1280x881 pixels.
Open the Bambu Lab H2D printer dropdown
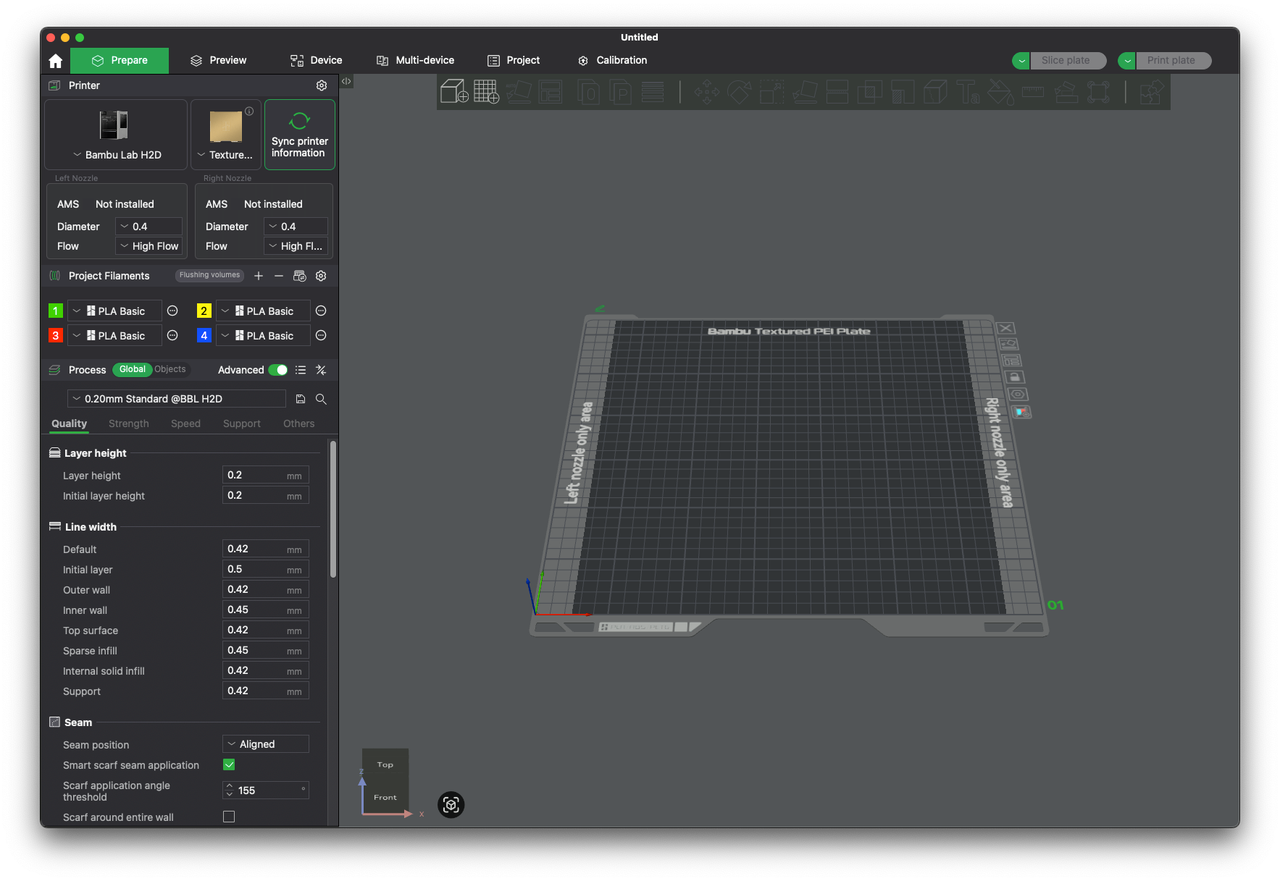coord(116,135)
